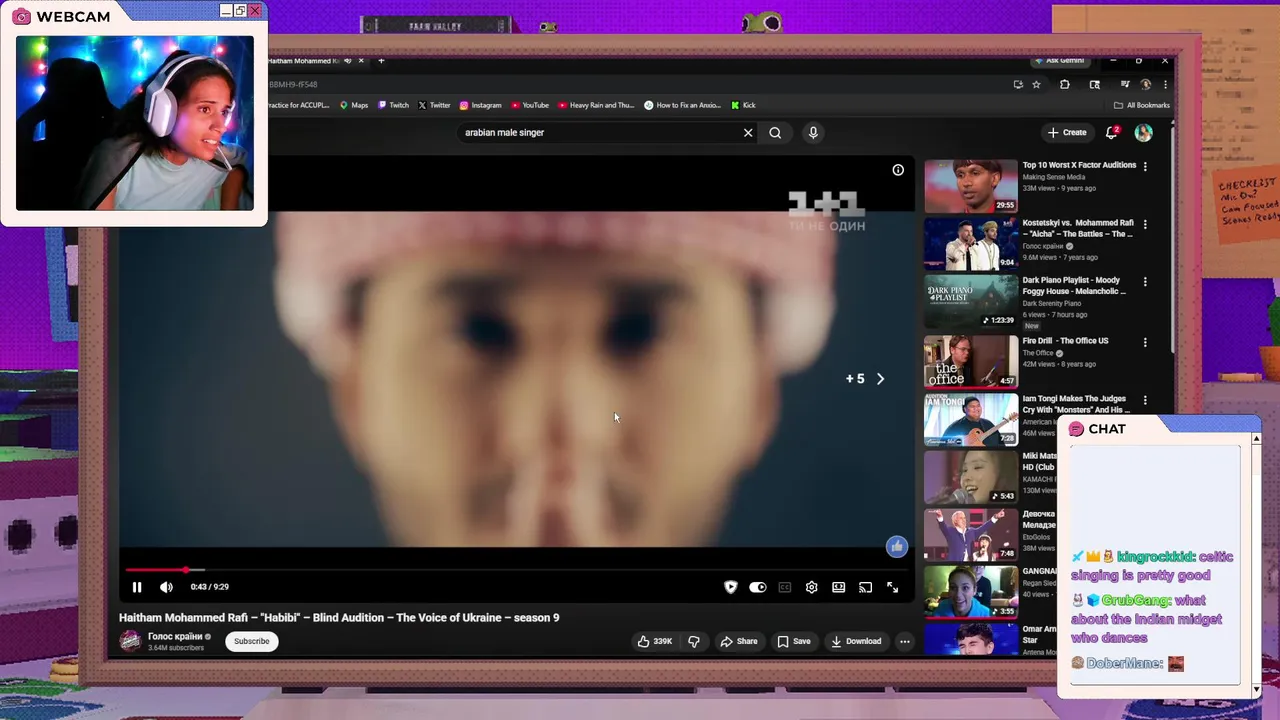Open options for Top 10 Worst X Factor
This screenshot has width=1280, height=720.
pyautogui.click(x=1145, y=166)
